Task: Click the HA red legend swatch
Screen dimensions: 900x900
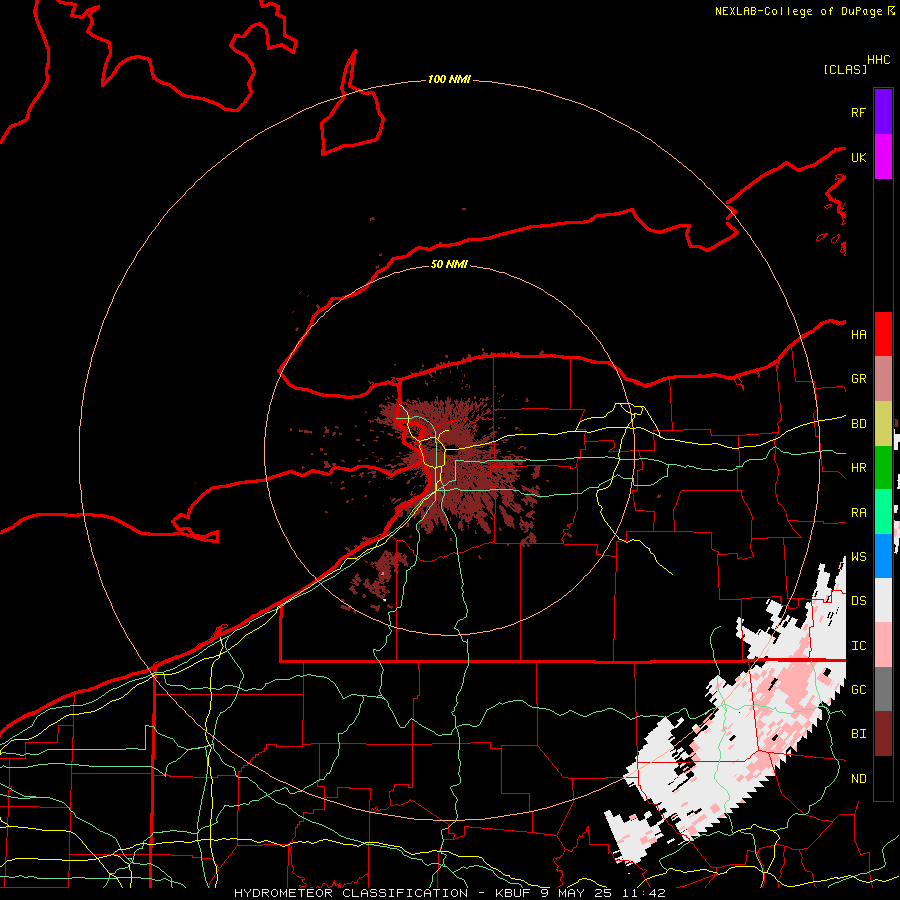Action: (x=883, y=334)
